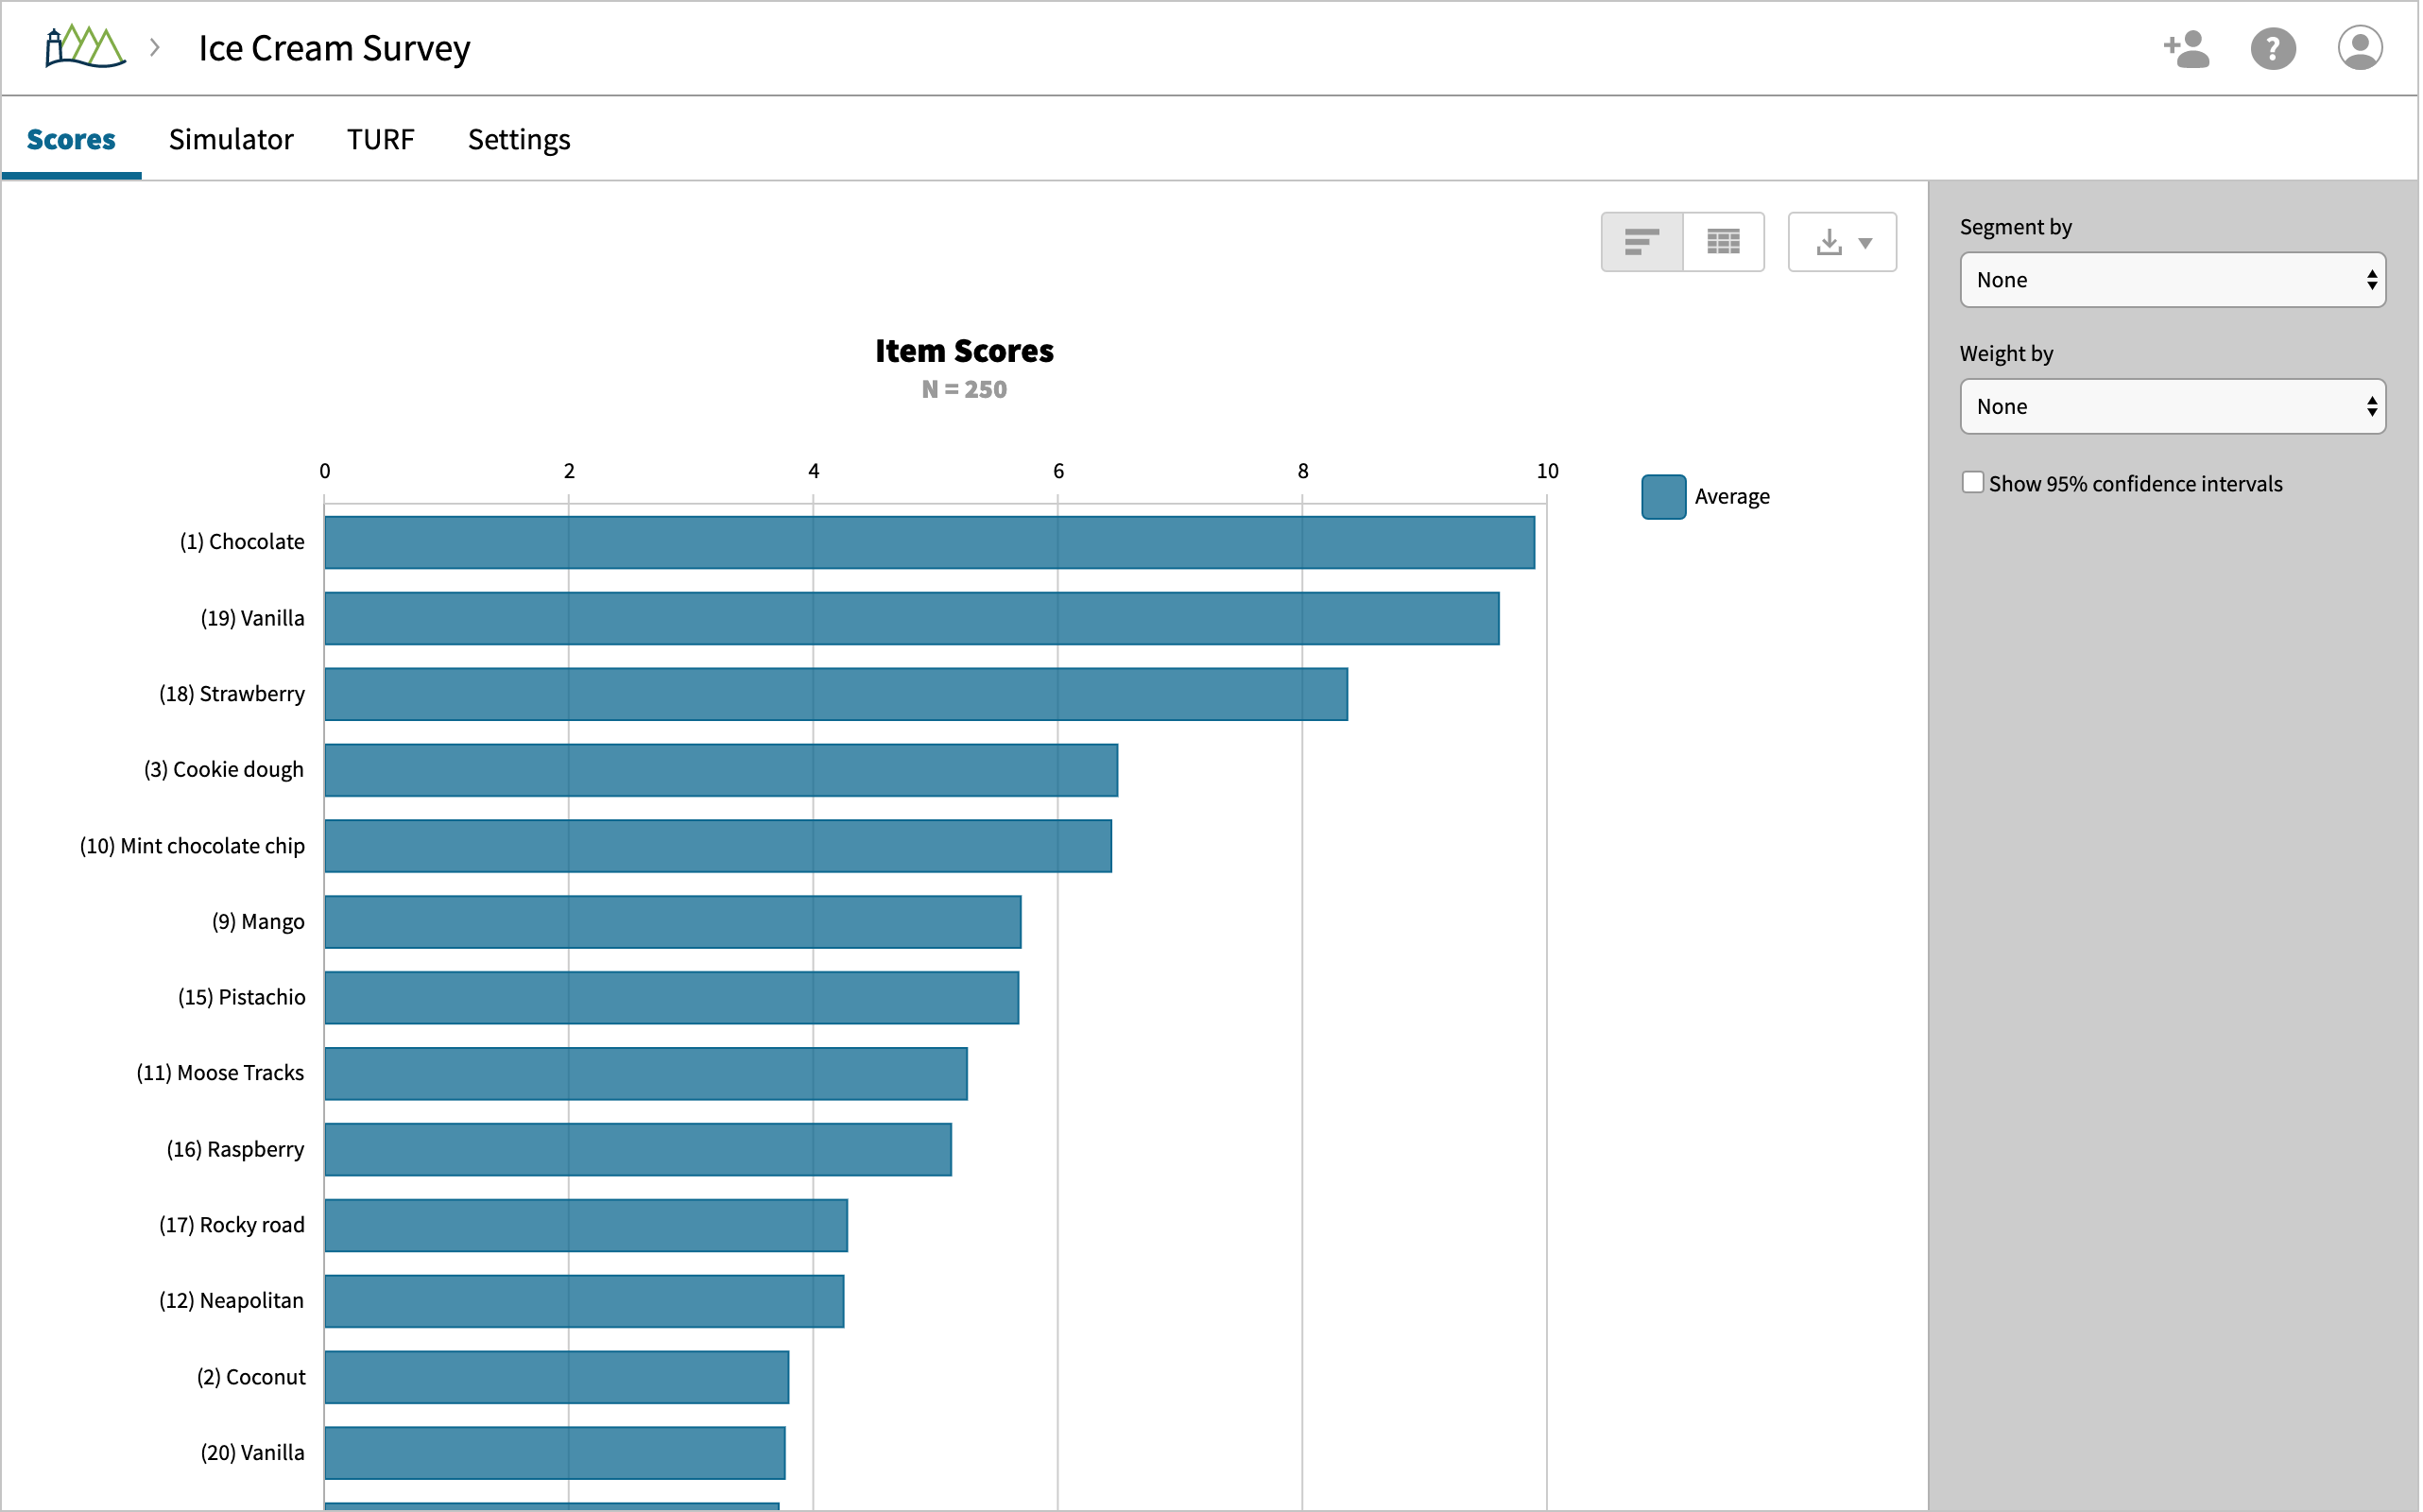Click the download export icon
The height and width of the screenshot is (1512, 2423).
[x=1829, y=242]
